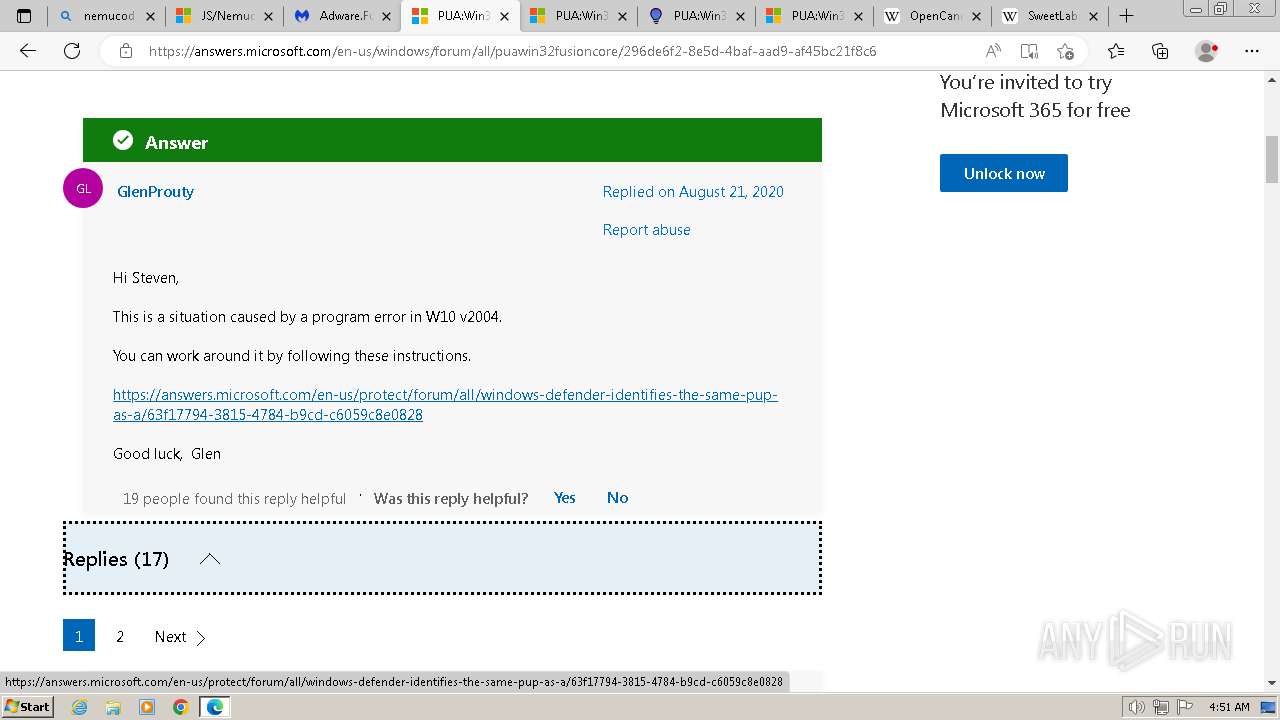Viewport: 1280px width, 720px height.
Task: Open the browser profile avatar
Action: [1207, 51]
